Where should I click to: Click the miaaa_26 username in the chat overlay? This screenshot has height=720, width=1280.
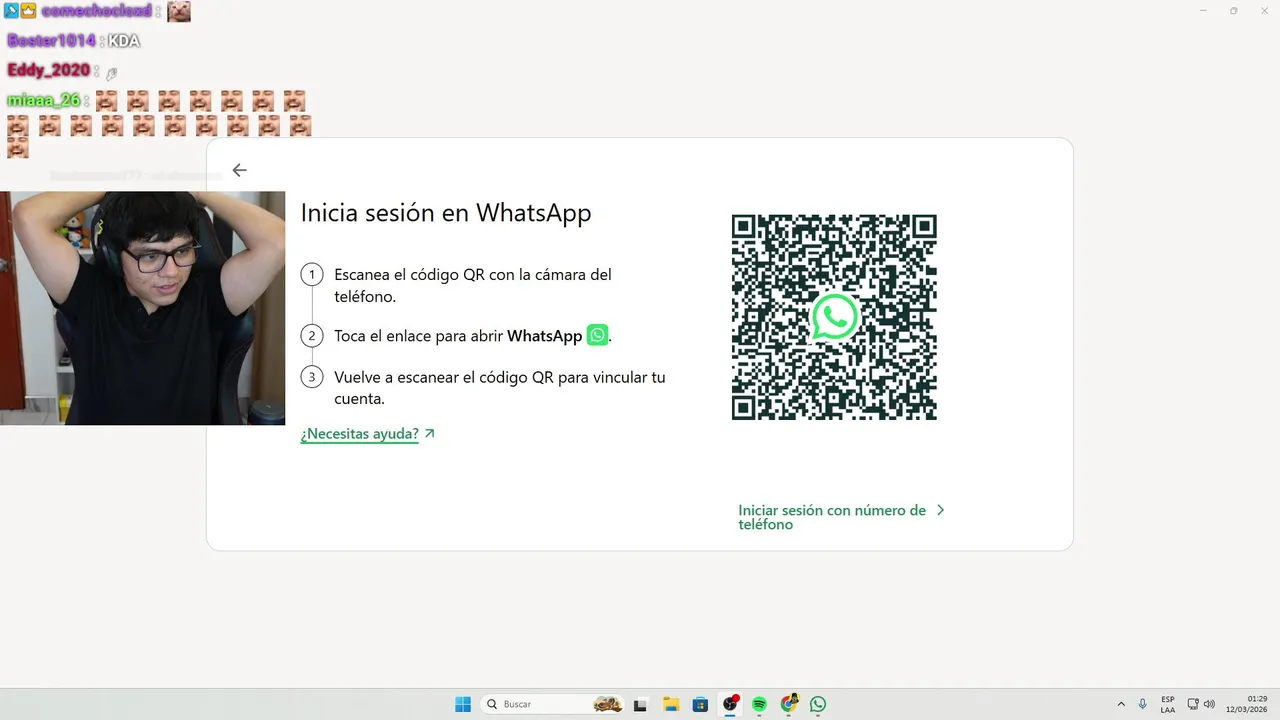tap(43, 100)
